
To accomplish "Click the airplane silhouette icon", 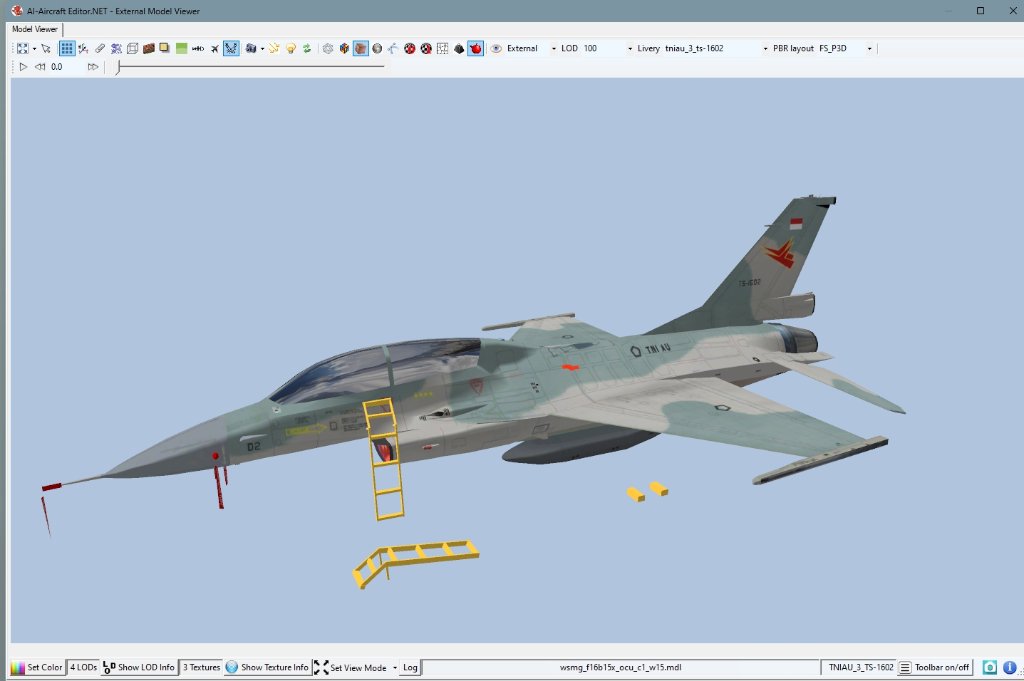I will (x=214, y=48).
